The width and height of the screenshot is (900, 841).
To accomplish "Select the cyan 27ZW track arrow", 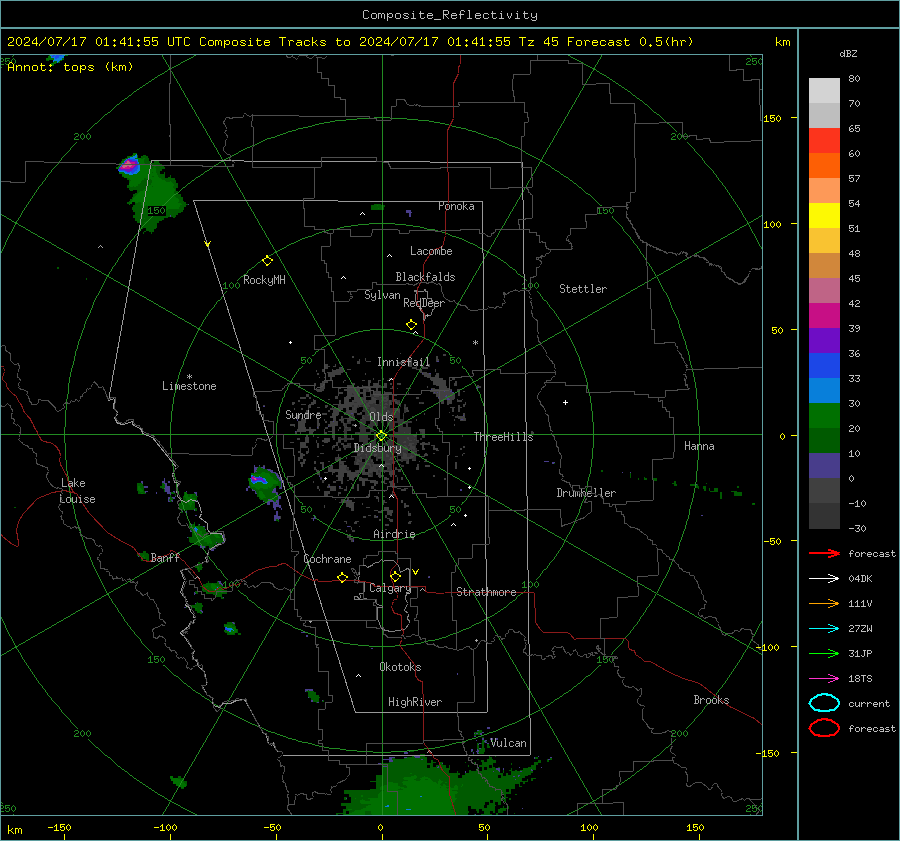I will click(824, 629).
